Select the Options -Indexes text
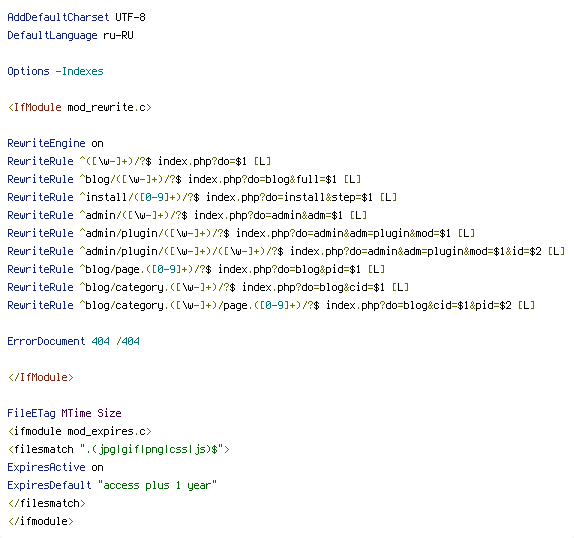Viewport: 574px width, 538px height. point(55,71)
